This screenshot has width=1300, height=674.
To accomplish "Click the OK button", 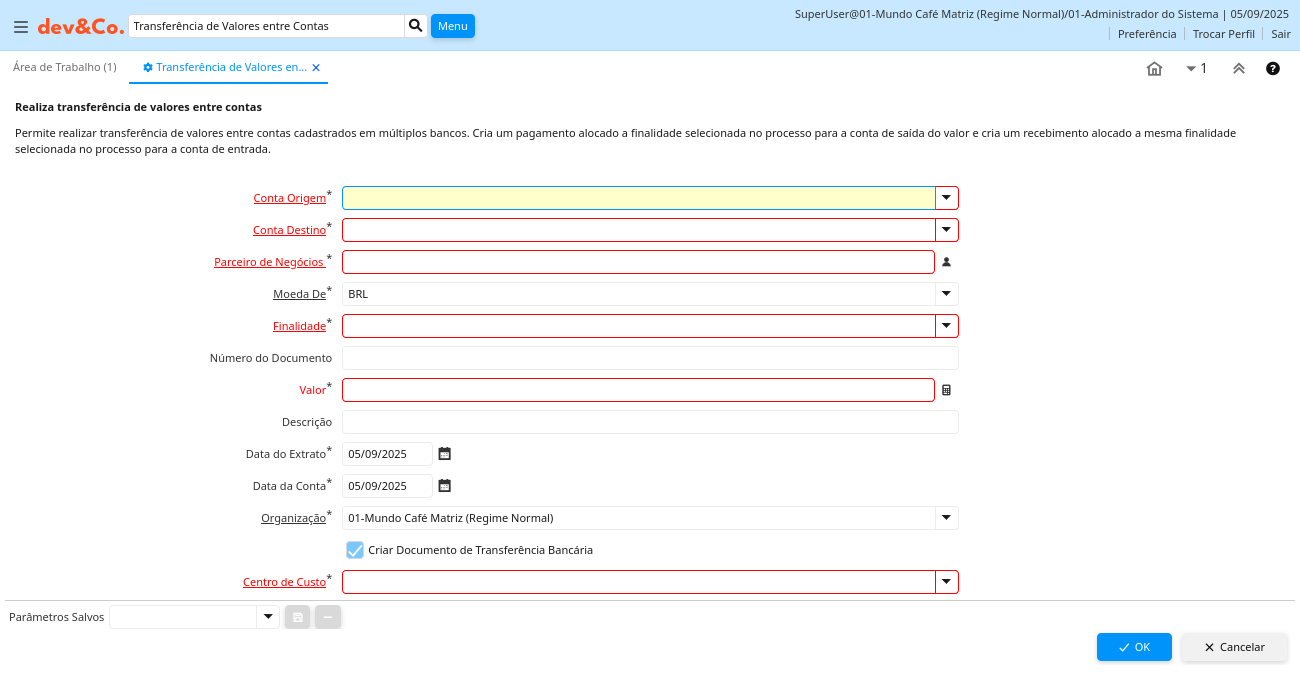I will [1133, 647].
